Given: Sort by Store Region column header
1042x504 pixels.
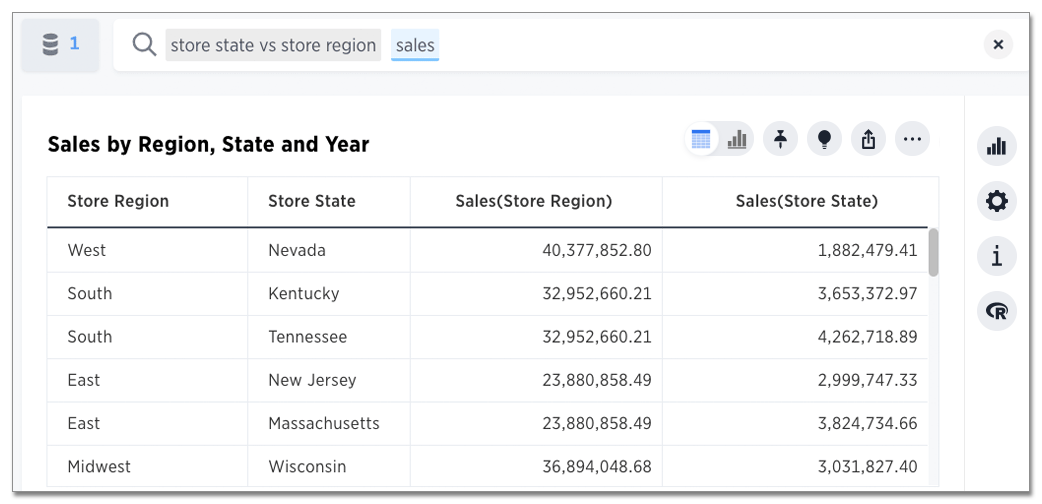Looking at the screenshot, I should [x=118, y=201].
